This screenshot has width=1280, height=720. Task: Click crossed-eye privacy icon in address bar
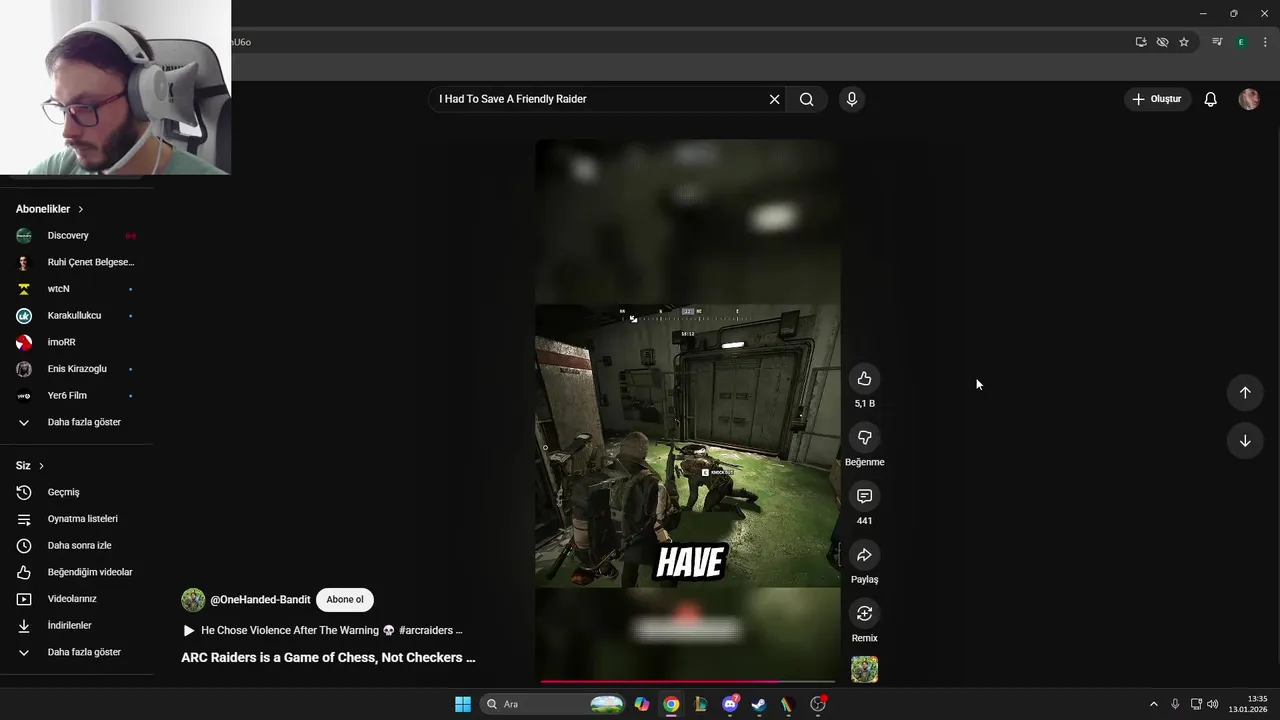(x=1162, y=42)
